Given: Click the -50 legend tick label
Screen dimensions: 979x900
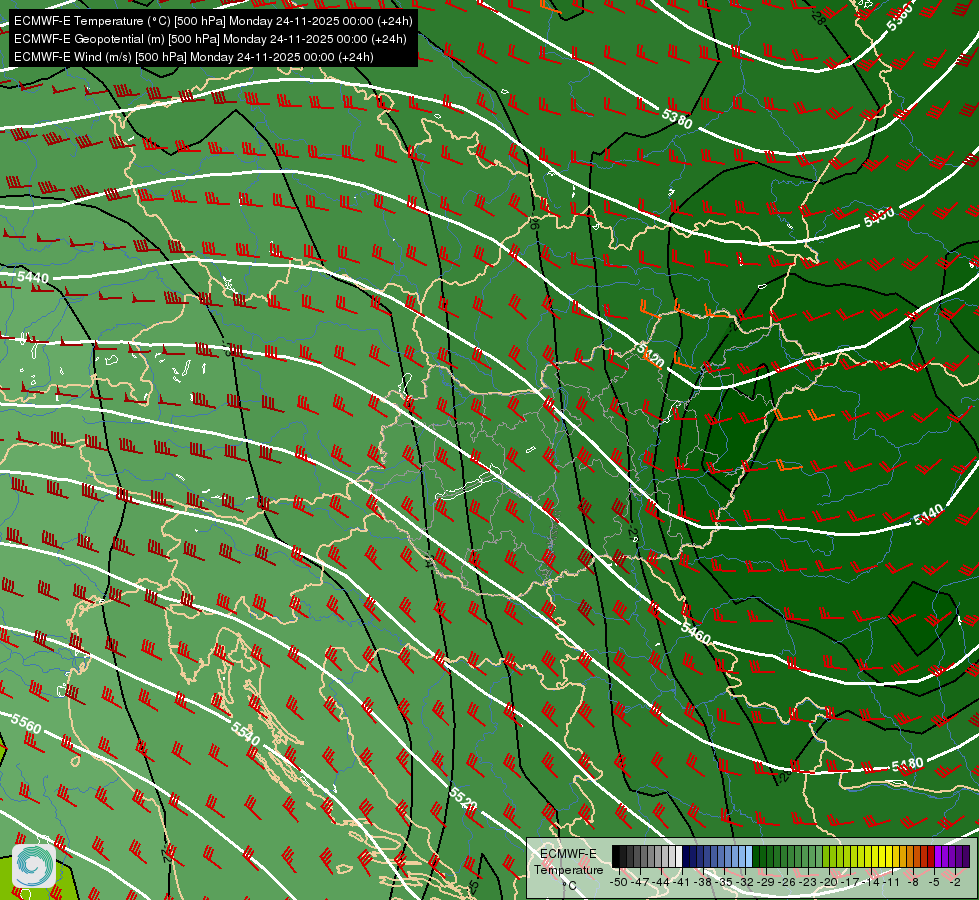Looking at the screenshot, I should click(x=619, y=882).
